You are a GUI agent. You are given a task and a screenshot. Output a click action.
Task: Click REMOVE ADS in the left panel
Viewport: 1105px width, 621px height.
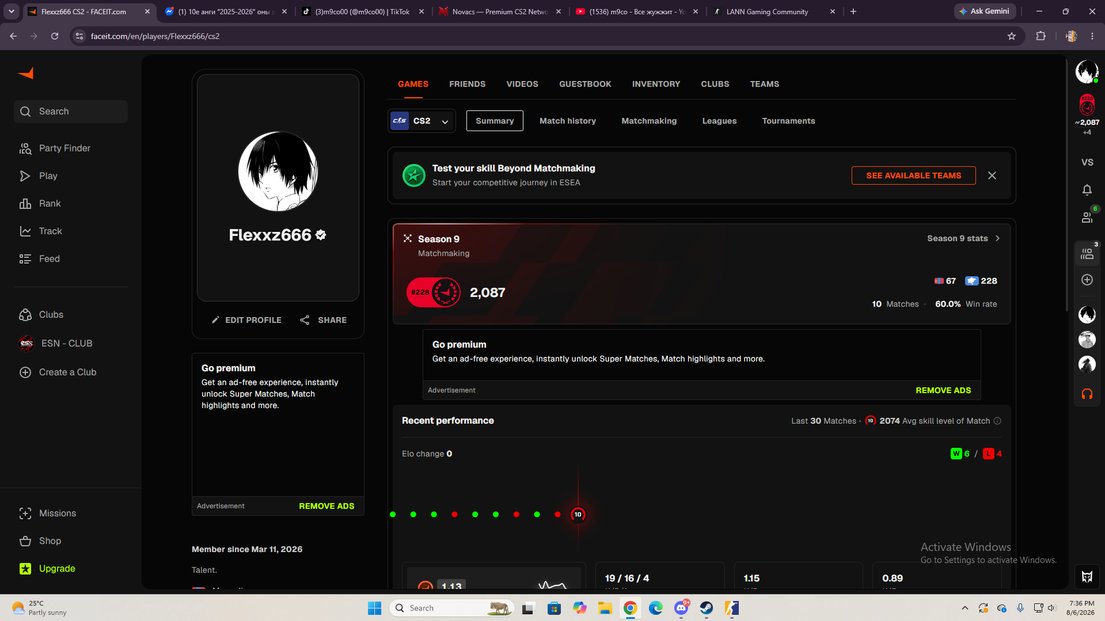click(326, 506)
